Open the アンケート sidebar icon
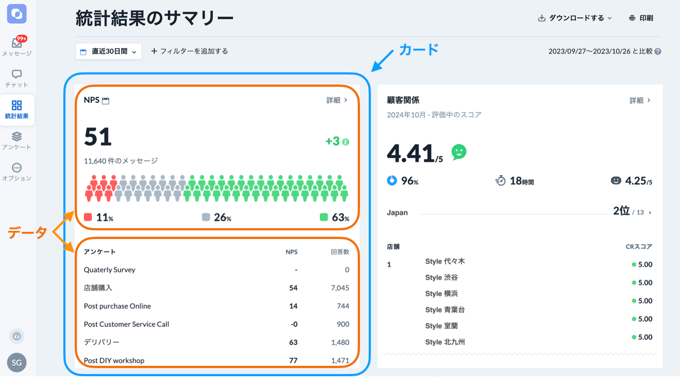 [x=17, y=141]
